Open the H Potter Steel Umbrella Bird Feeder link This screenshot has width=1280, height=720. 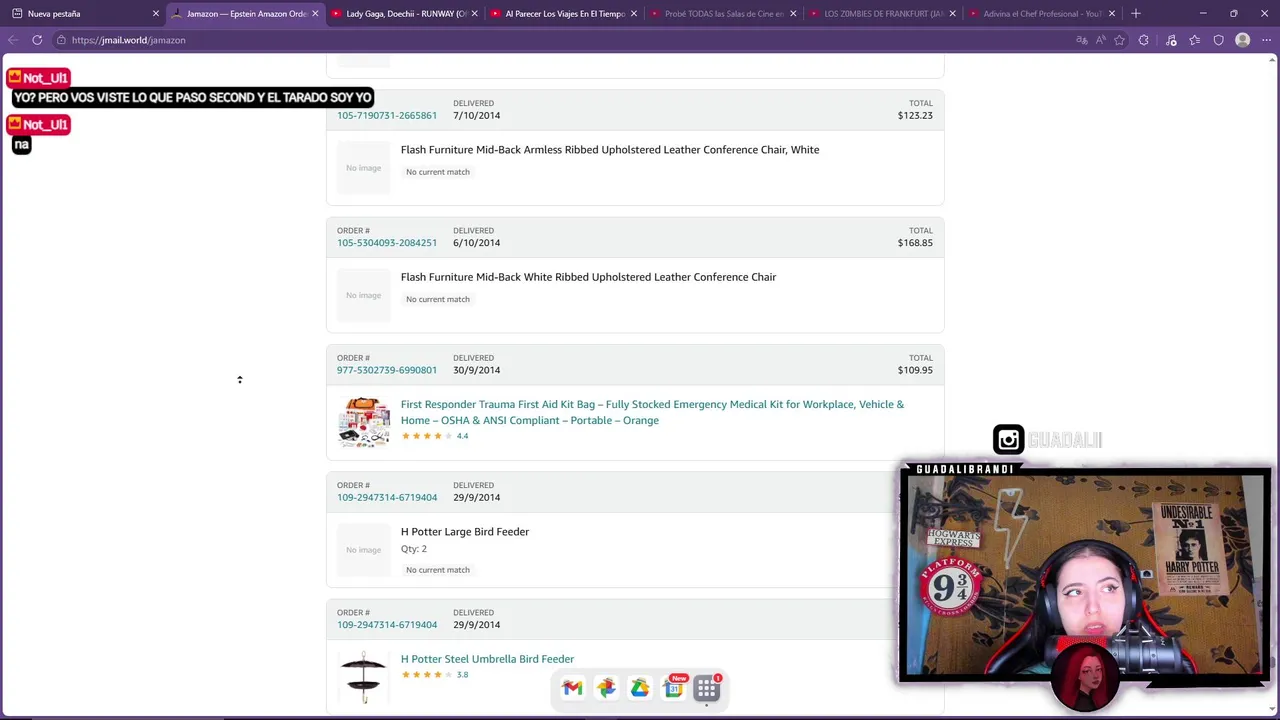tap(487, 659)
